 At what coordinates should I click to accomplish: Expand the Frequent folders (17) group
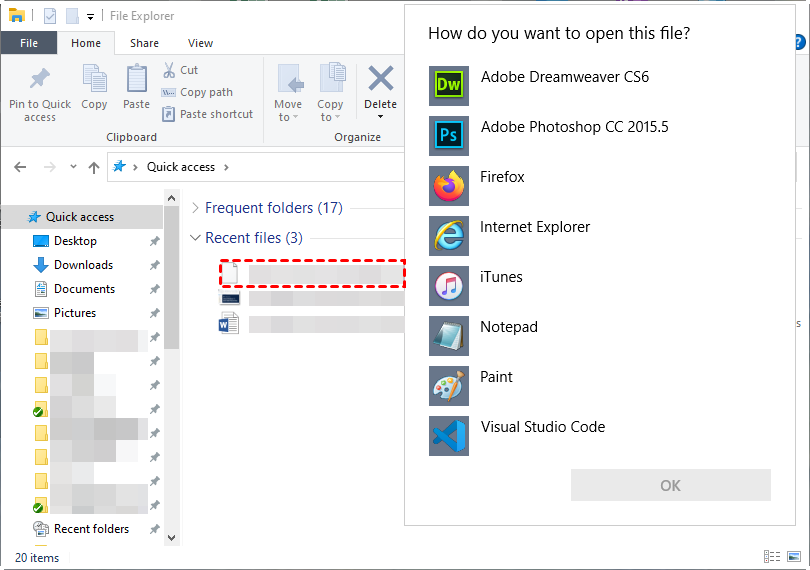(195, 208)
